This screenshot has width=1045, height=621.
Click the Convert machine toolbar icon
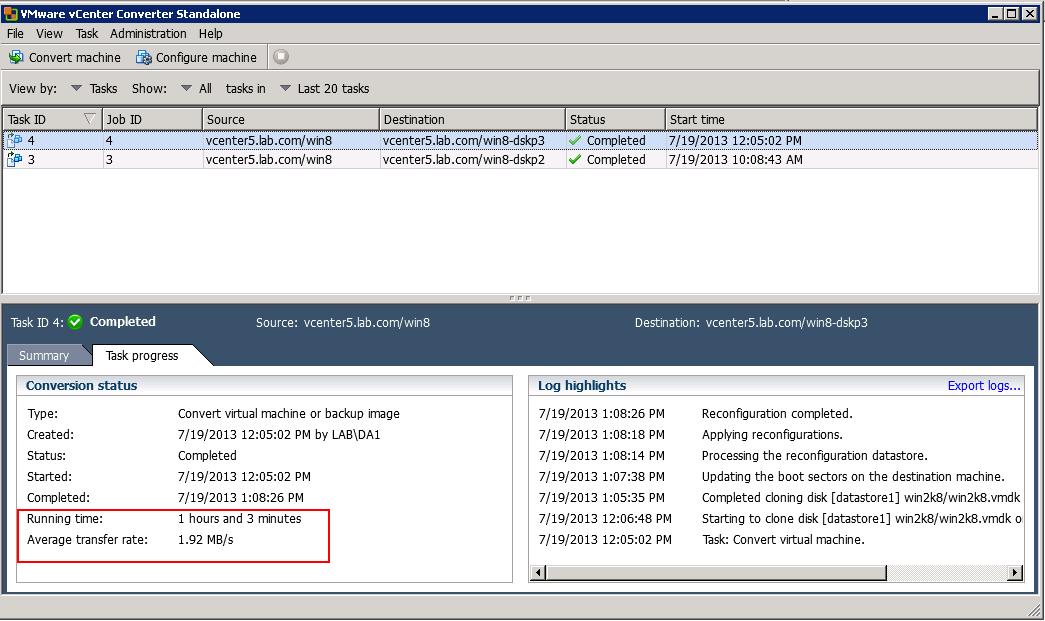click(x=16, y=57)
